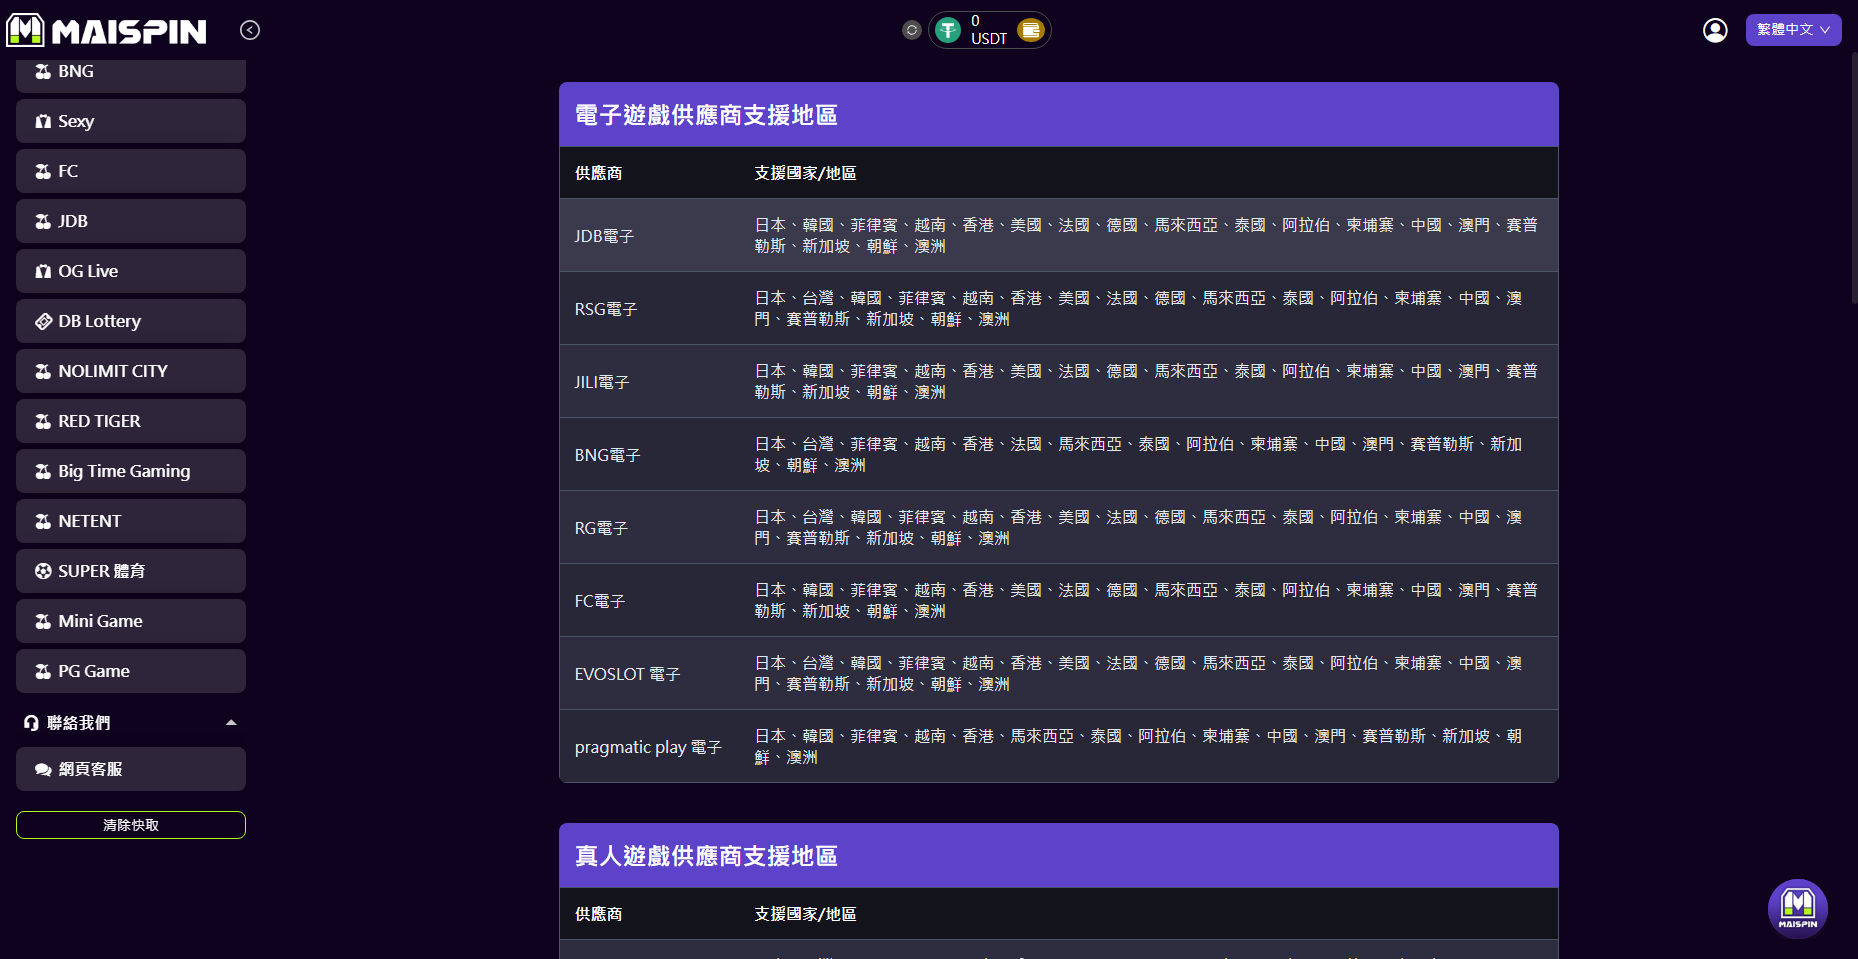Click the 清除快取 clear cache button

pos(131,825)
